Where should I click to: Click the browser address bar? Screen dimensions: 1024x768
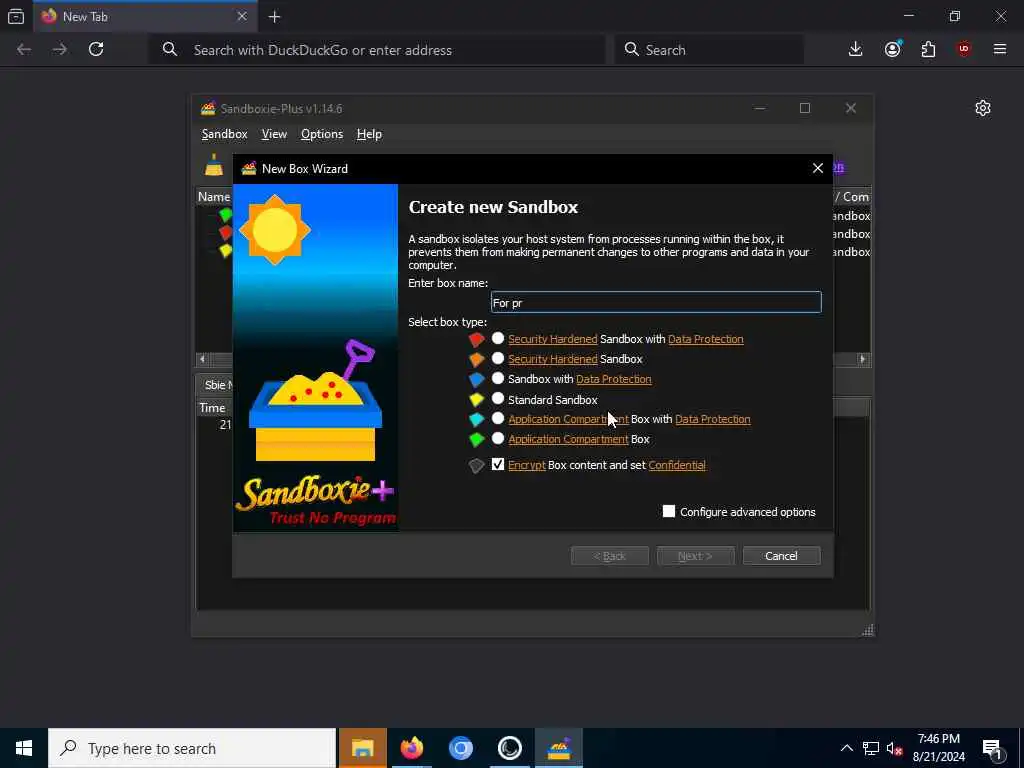point(377,50)
